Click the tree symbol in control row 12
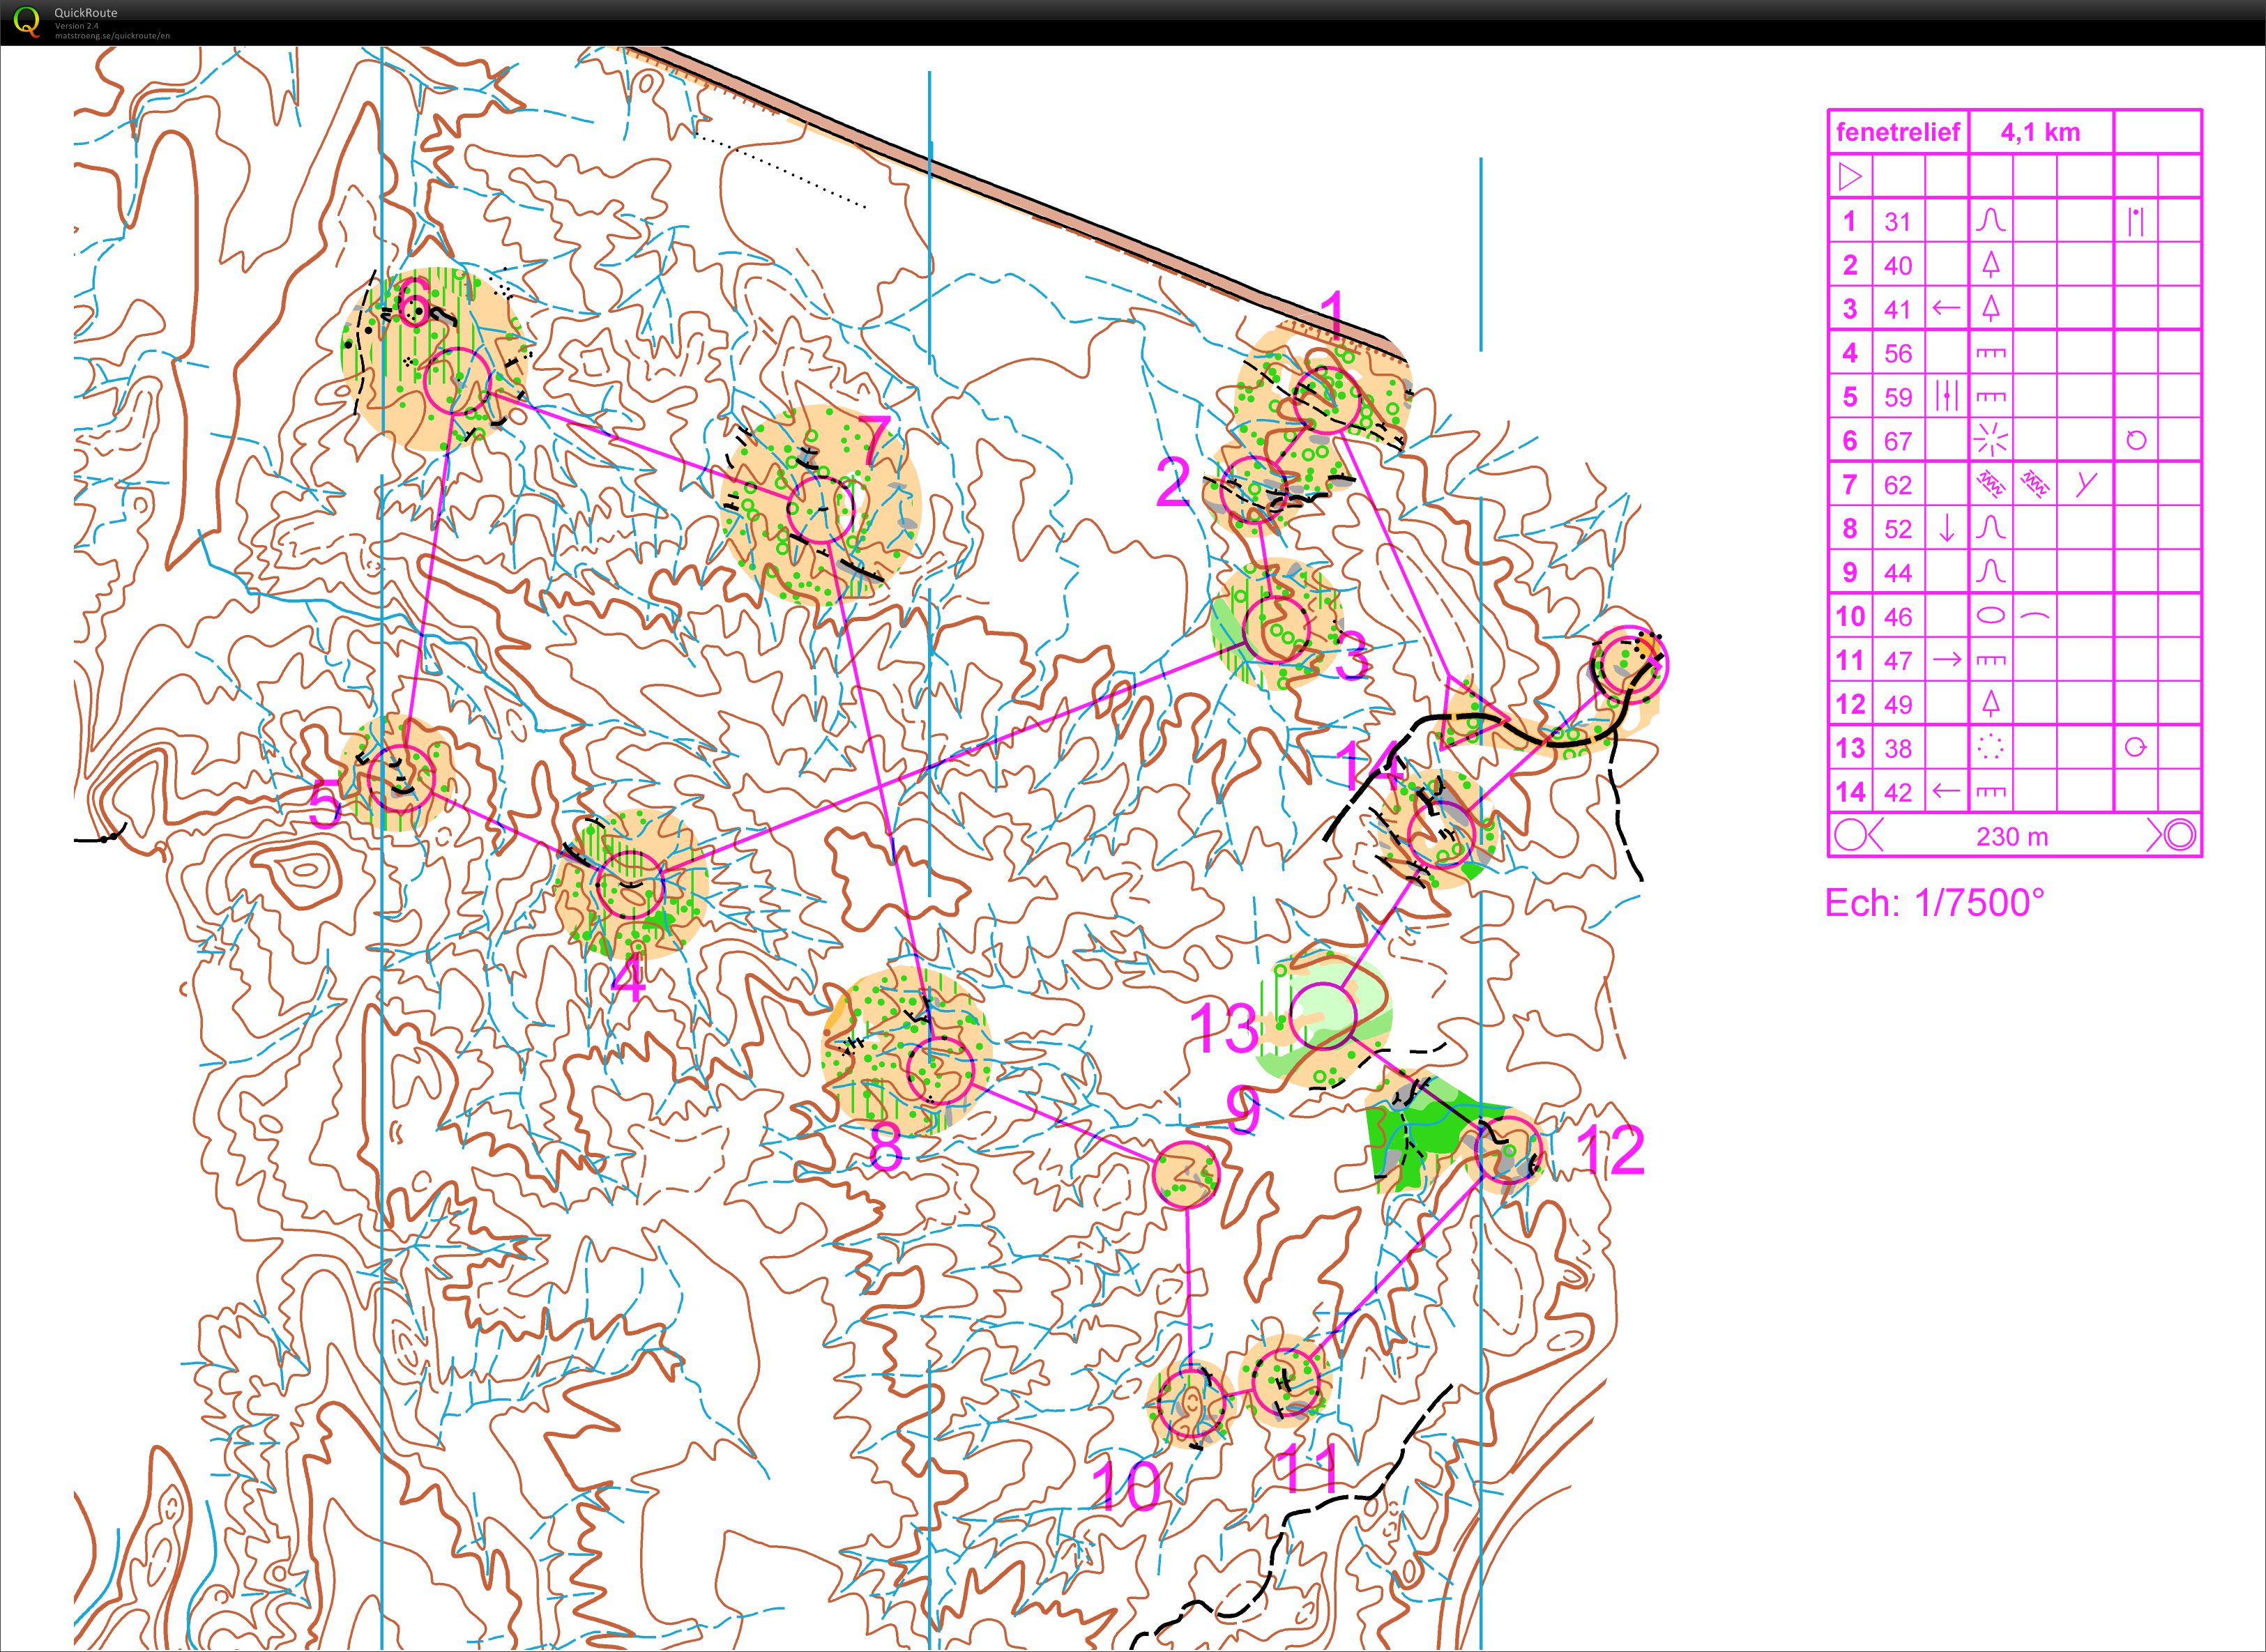 pyautogui.click(x=1991, y=704)
